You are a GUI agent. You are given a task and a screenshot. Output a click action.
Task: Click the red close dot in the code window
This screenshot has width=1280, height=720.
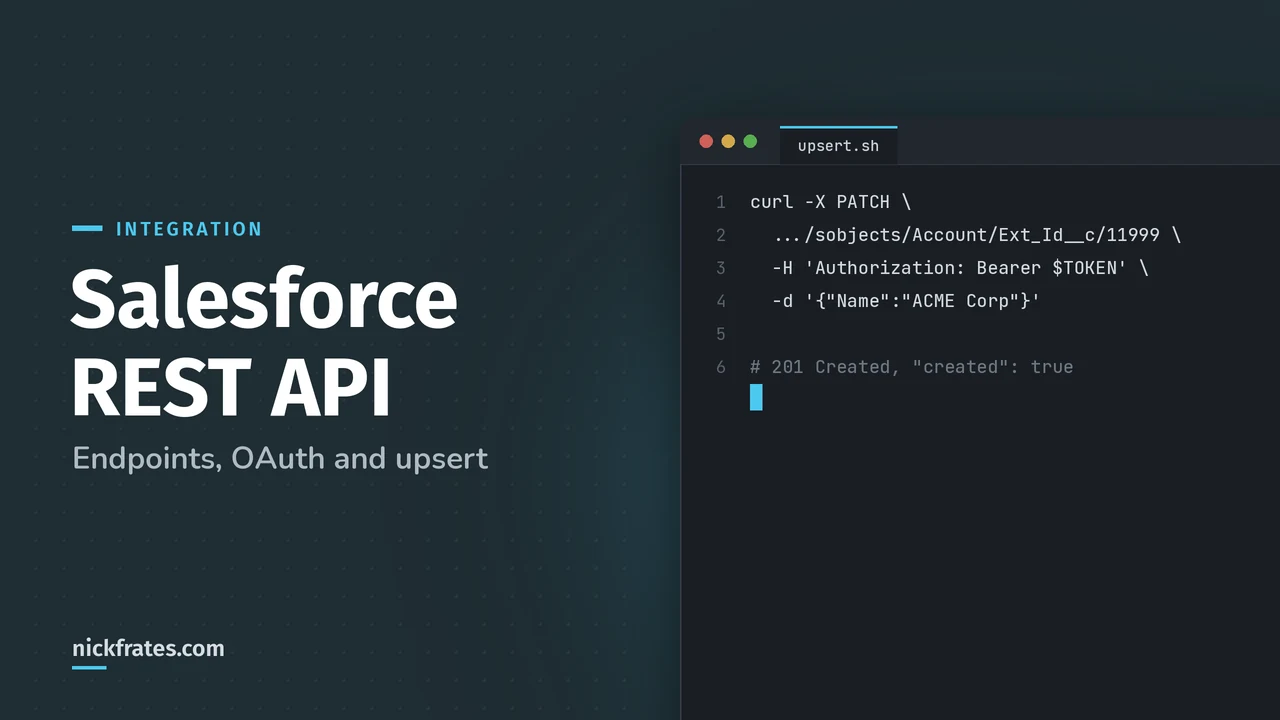(706, 142)
